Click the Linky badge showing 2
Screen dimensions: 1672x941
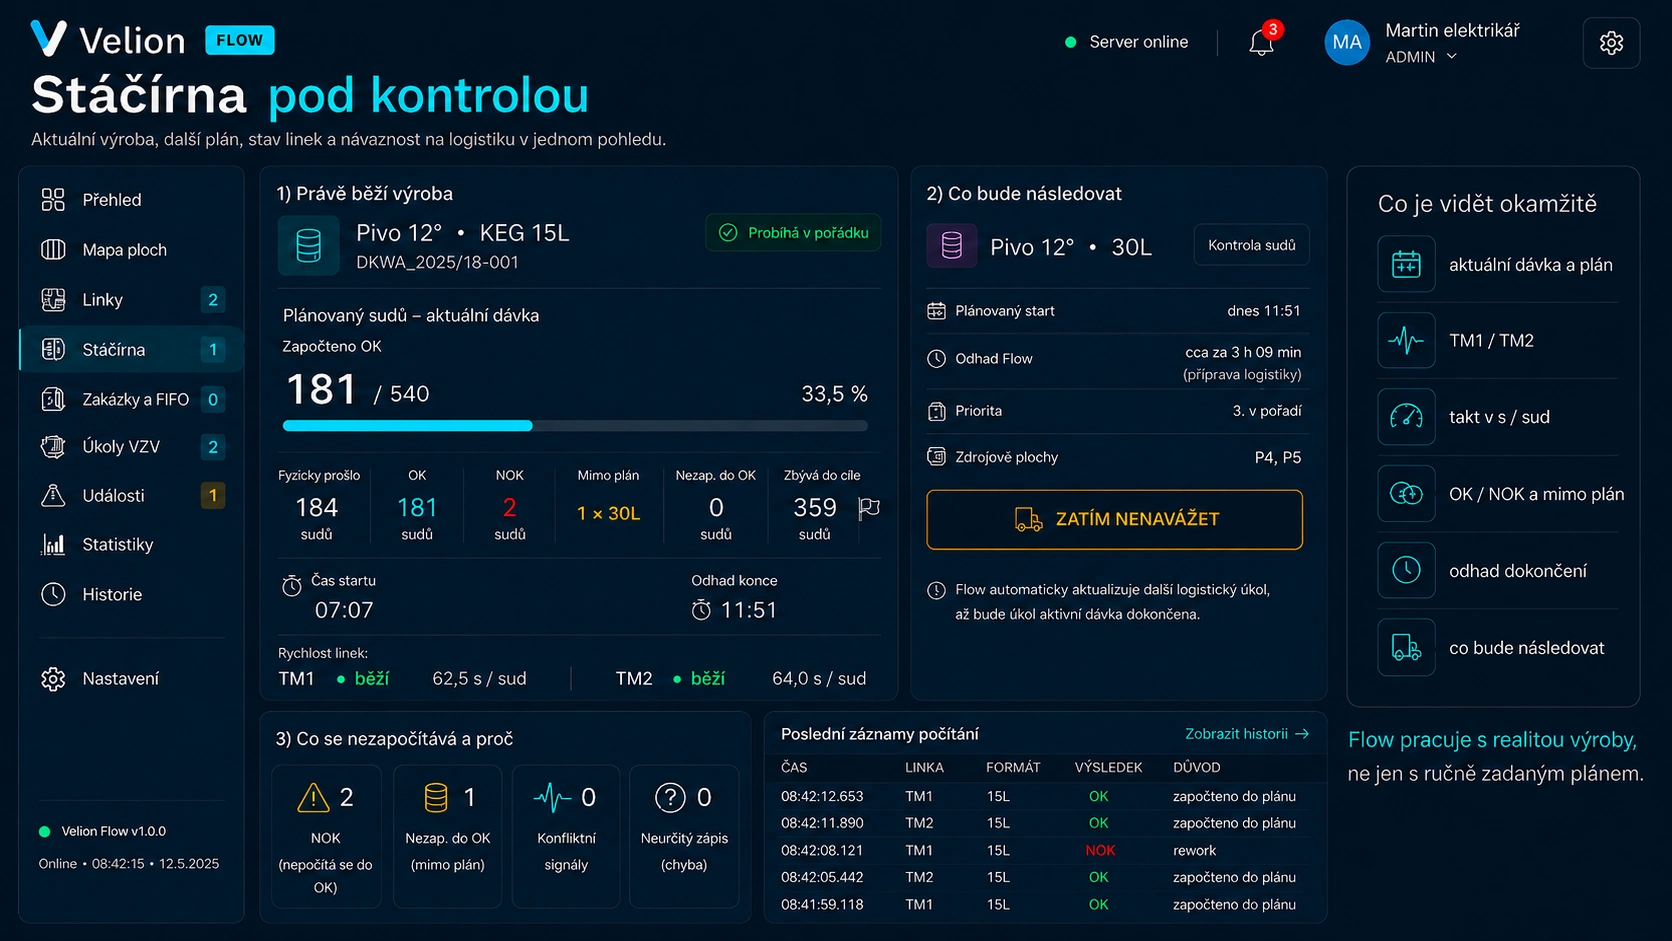[212, 300]
